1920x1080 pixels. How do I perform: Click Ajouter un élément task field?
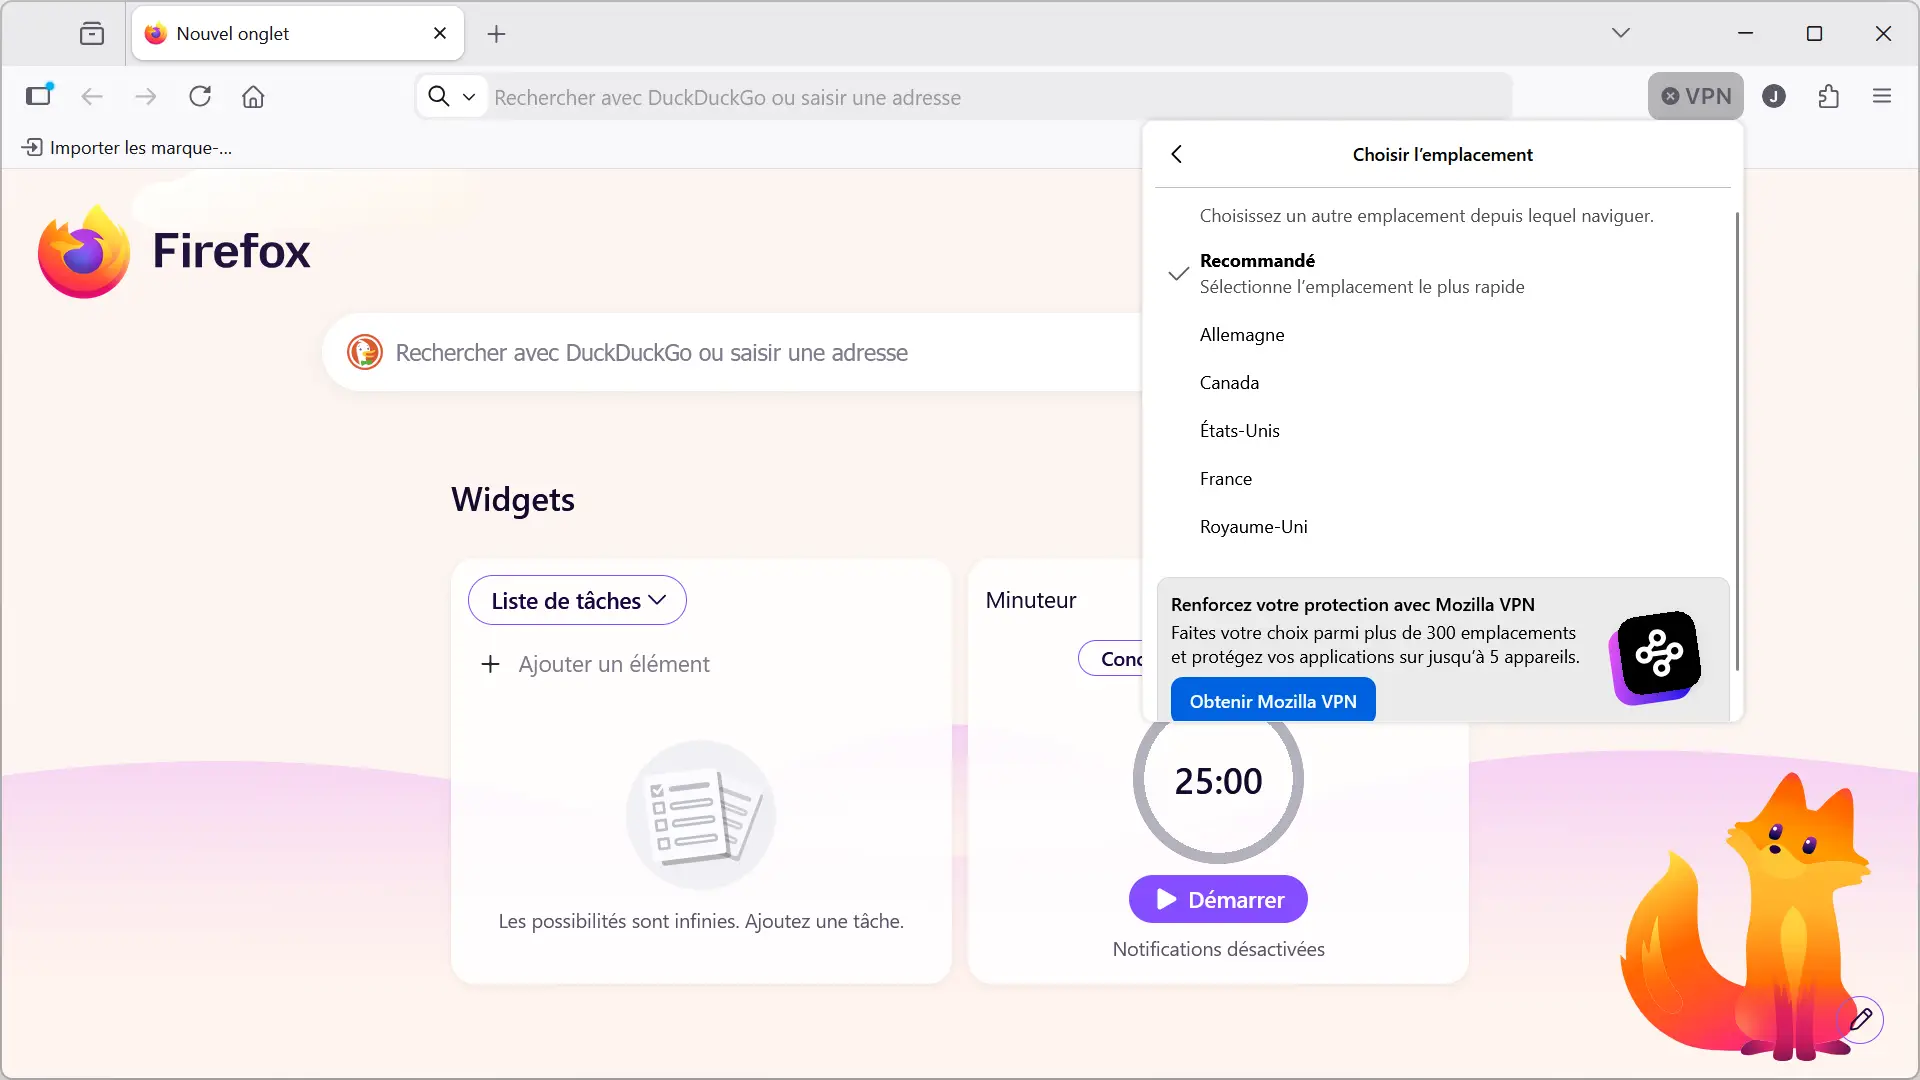pyautogui.click(x=614, y=664)
